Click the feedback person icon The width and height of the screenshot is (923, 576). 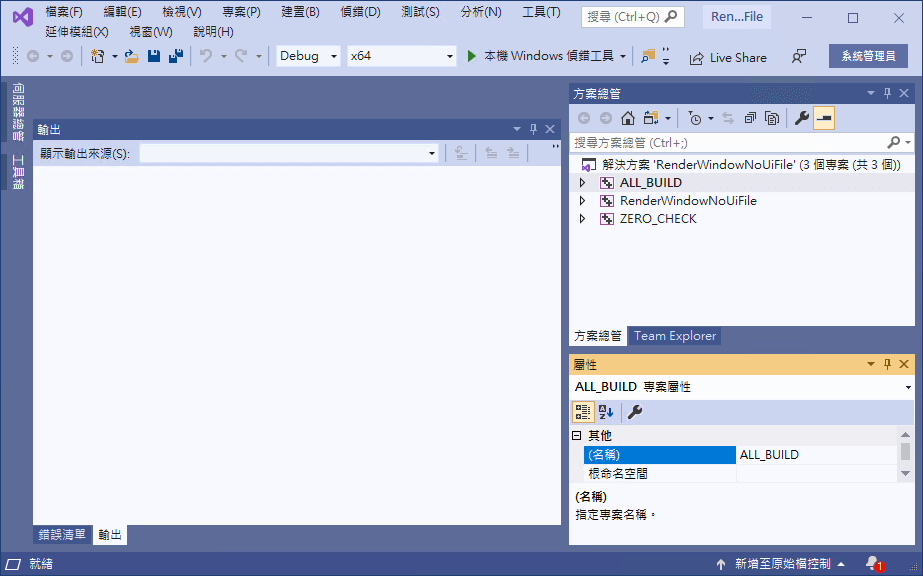click(799, 56)
